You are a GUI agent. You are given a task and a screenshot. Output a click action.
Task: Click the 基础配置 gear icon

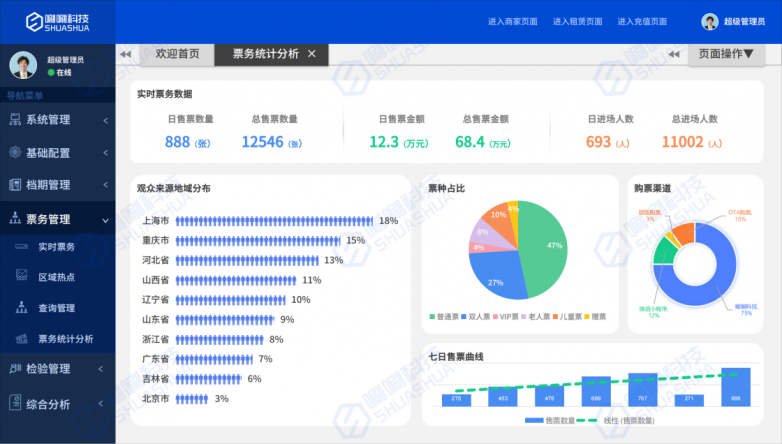click(x=16, y=153)
